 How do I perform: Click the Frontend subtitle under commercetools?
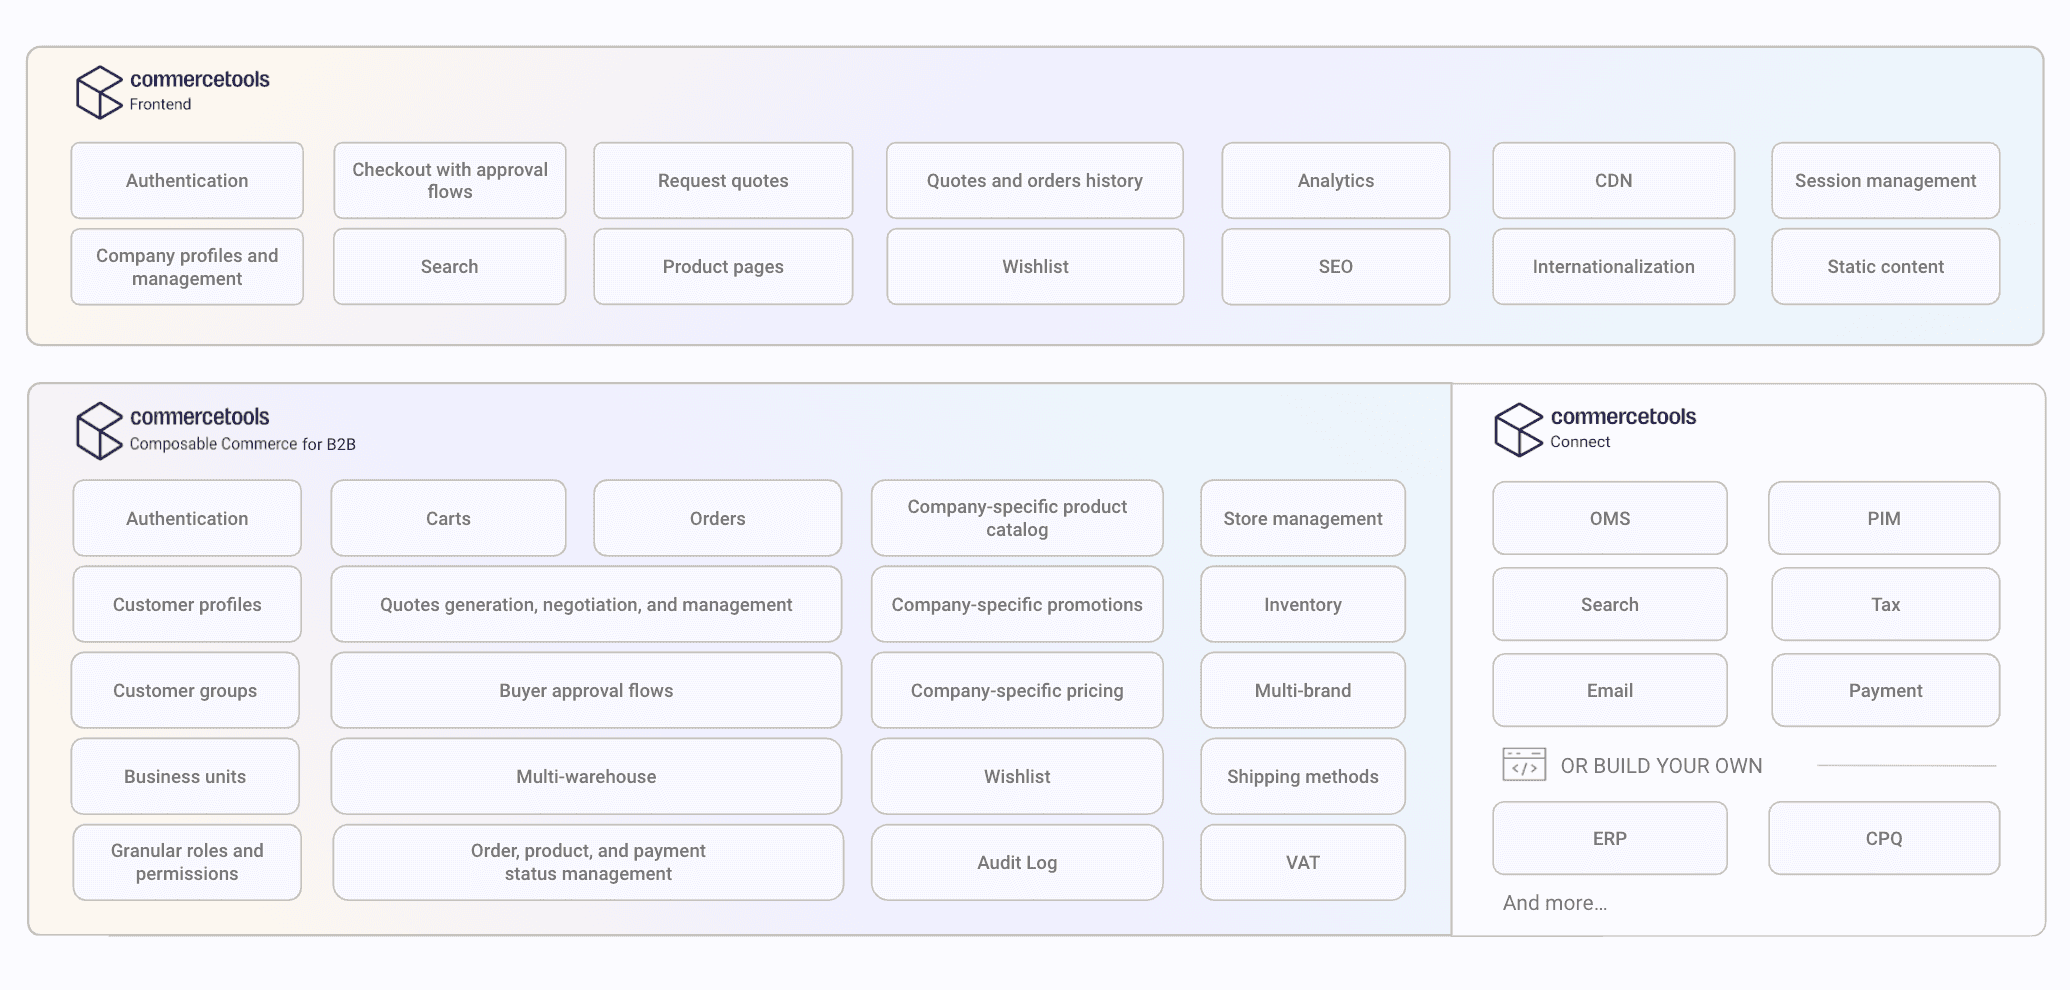pos(160,104)
